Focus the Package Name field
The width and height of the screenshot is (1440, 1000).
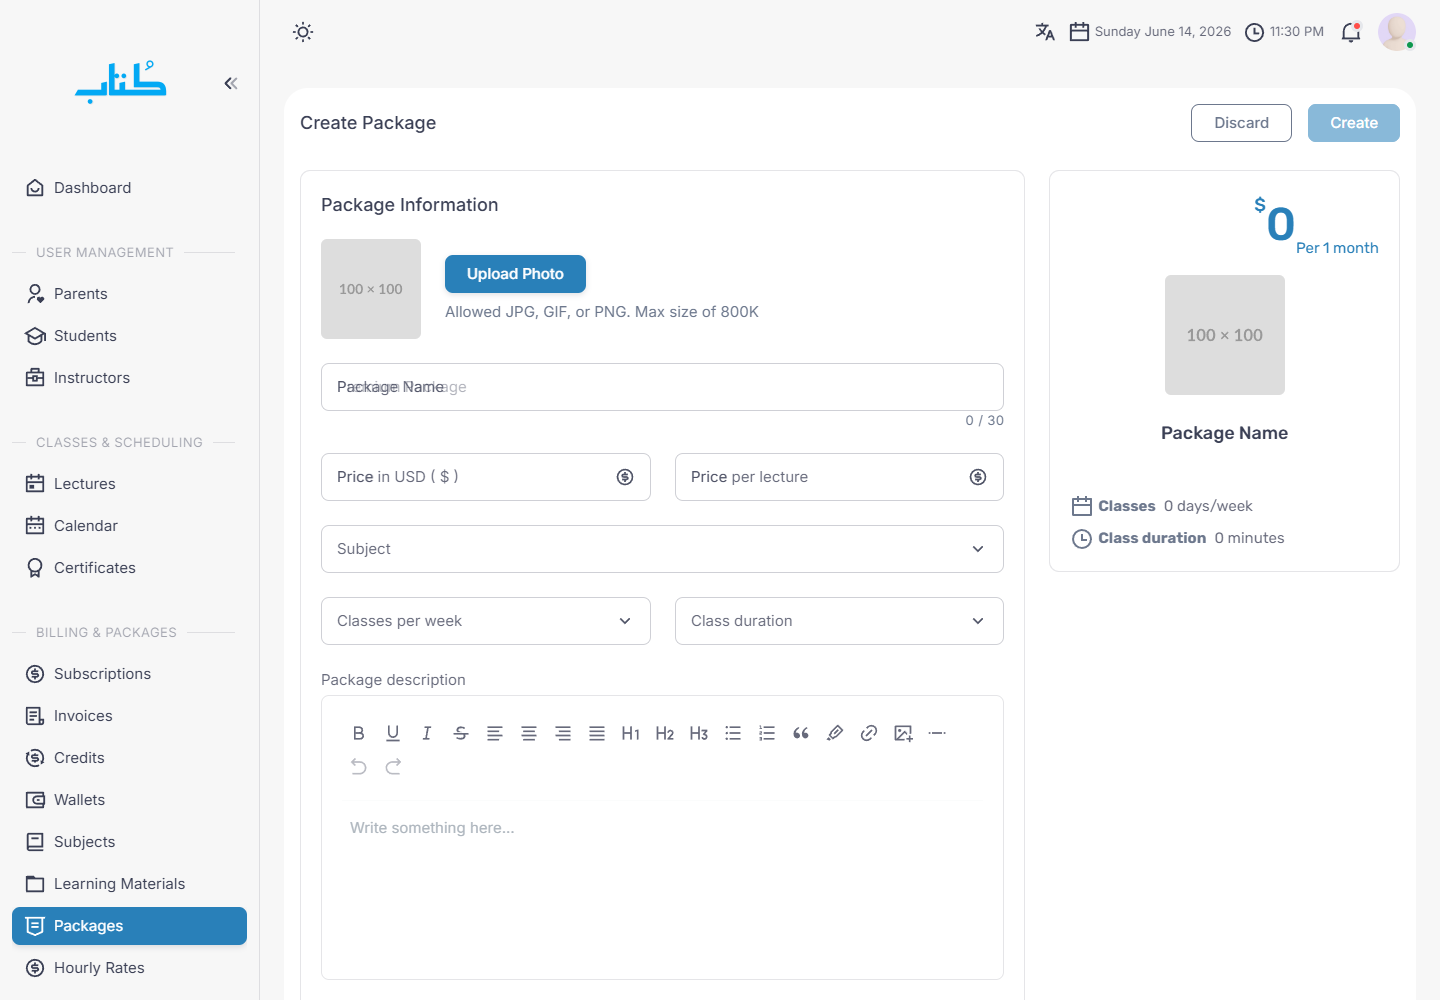(662, 387)
